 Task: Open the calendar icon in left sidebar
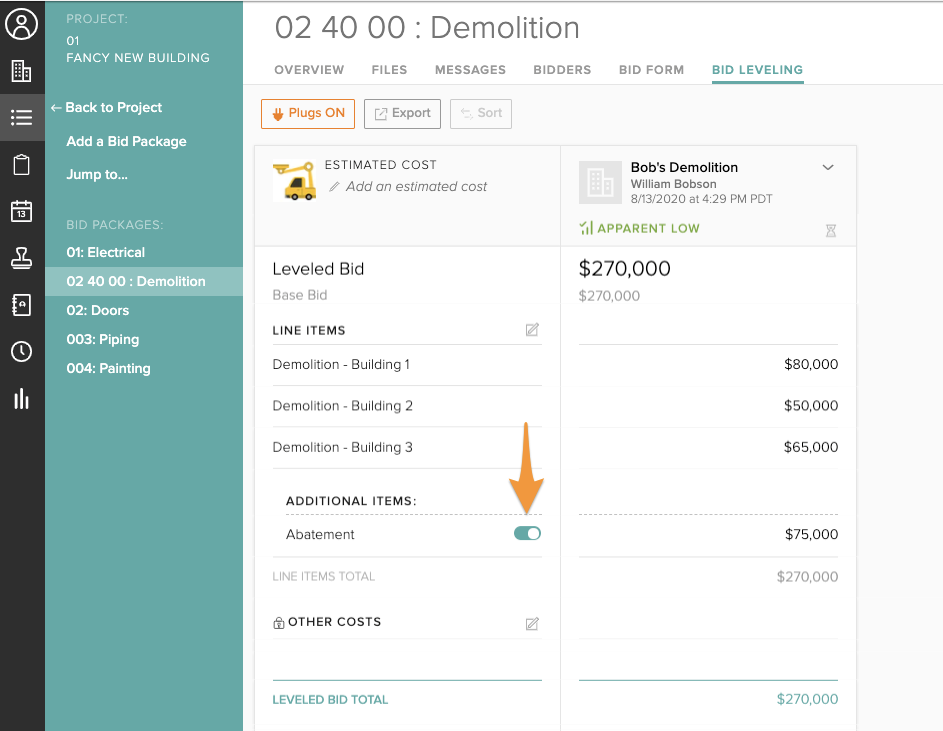tap(22, 211)
